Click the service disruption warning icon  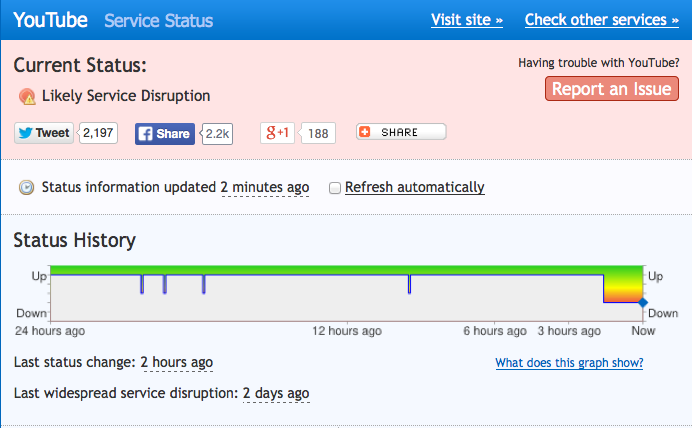pyautogui.click(x=27, y=96)
